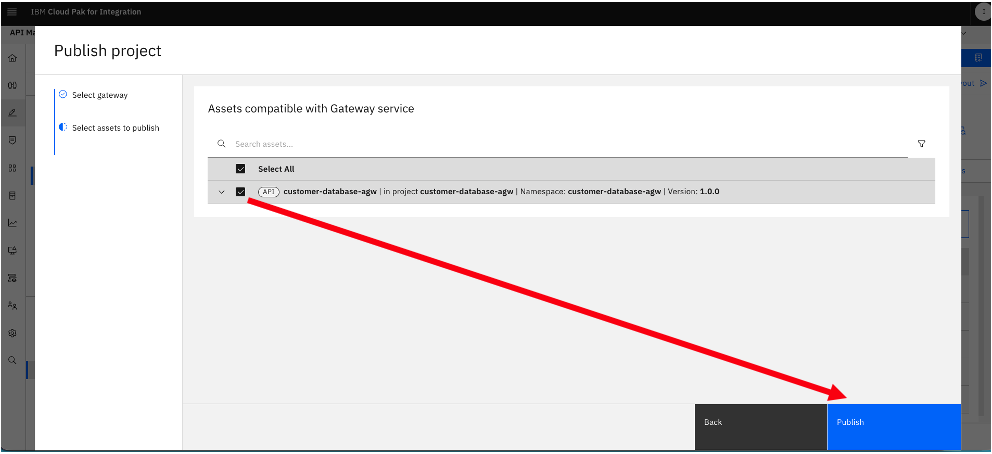The height and width of the screenshot is (454, 992).
Task: Open the binoculars icon below Home
Action: coord(12,85)
